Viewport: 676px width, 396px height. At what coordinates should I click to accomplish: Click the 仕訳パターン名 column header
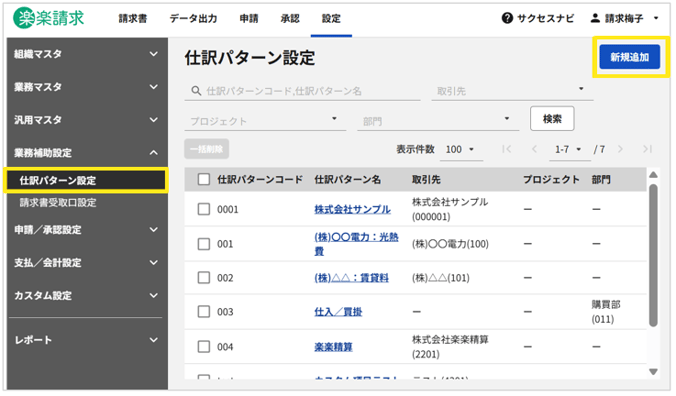(x=347, y=179)
